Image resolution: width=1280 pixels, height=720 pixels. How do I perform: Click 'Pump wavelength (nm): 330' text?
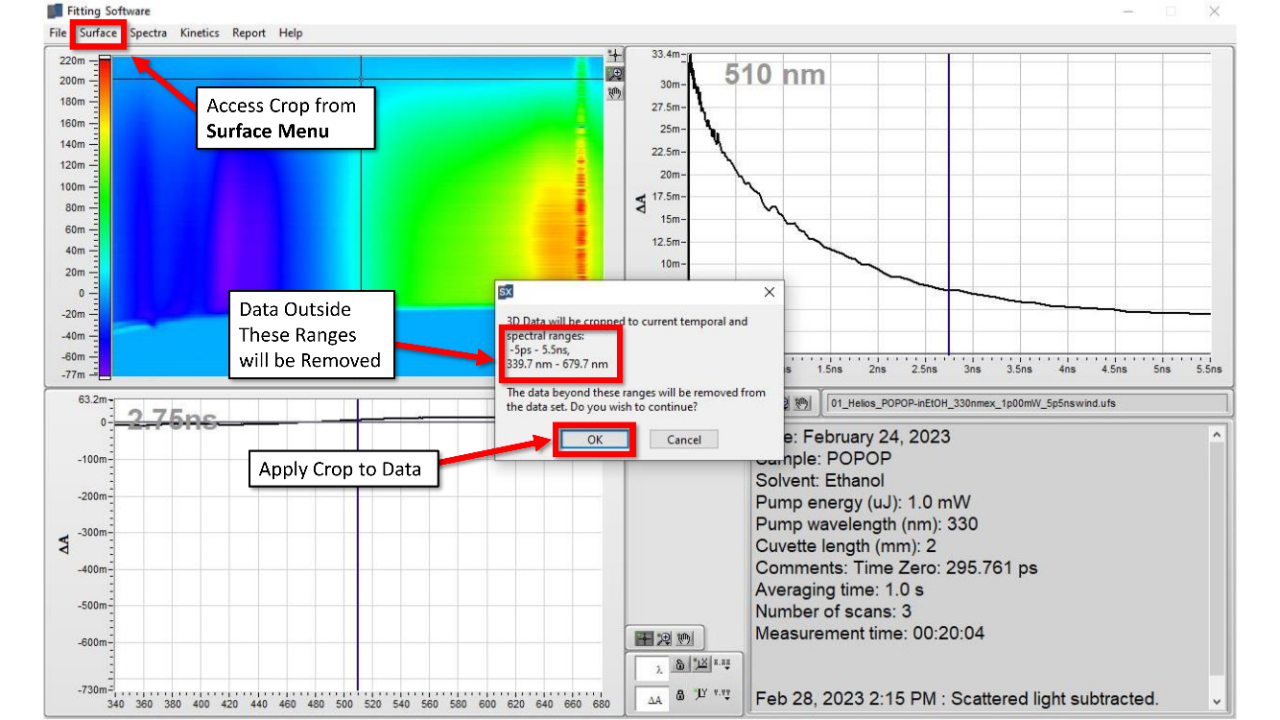pyautogui.click(x=866, y=524)
